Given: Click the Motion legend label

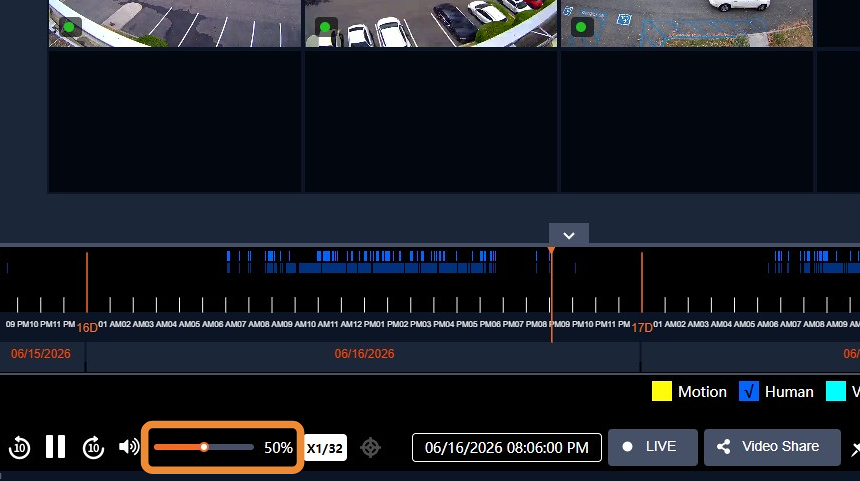Looking at the screenshot, I should (702, 392).
